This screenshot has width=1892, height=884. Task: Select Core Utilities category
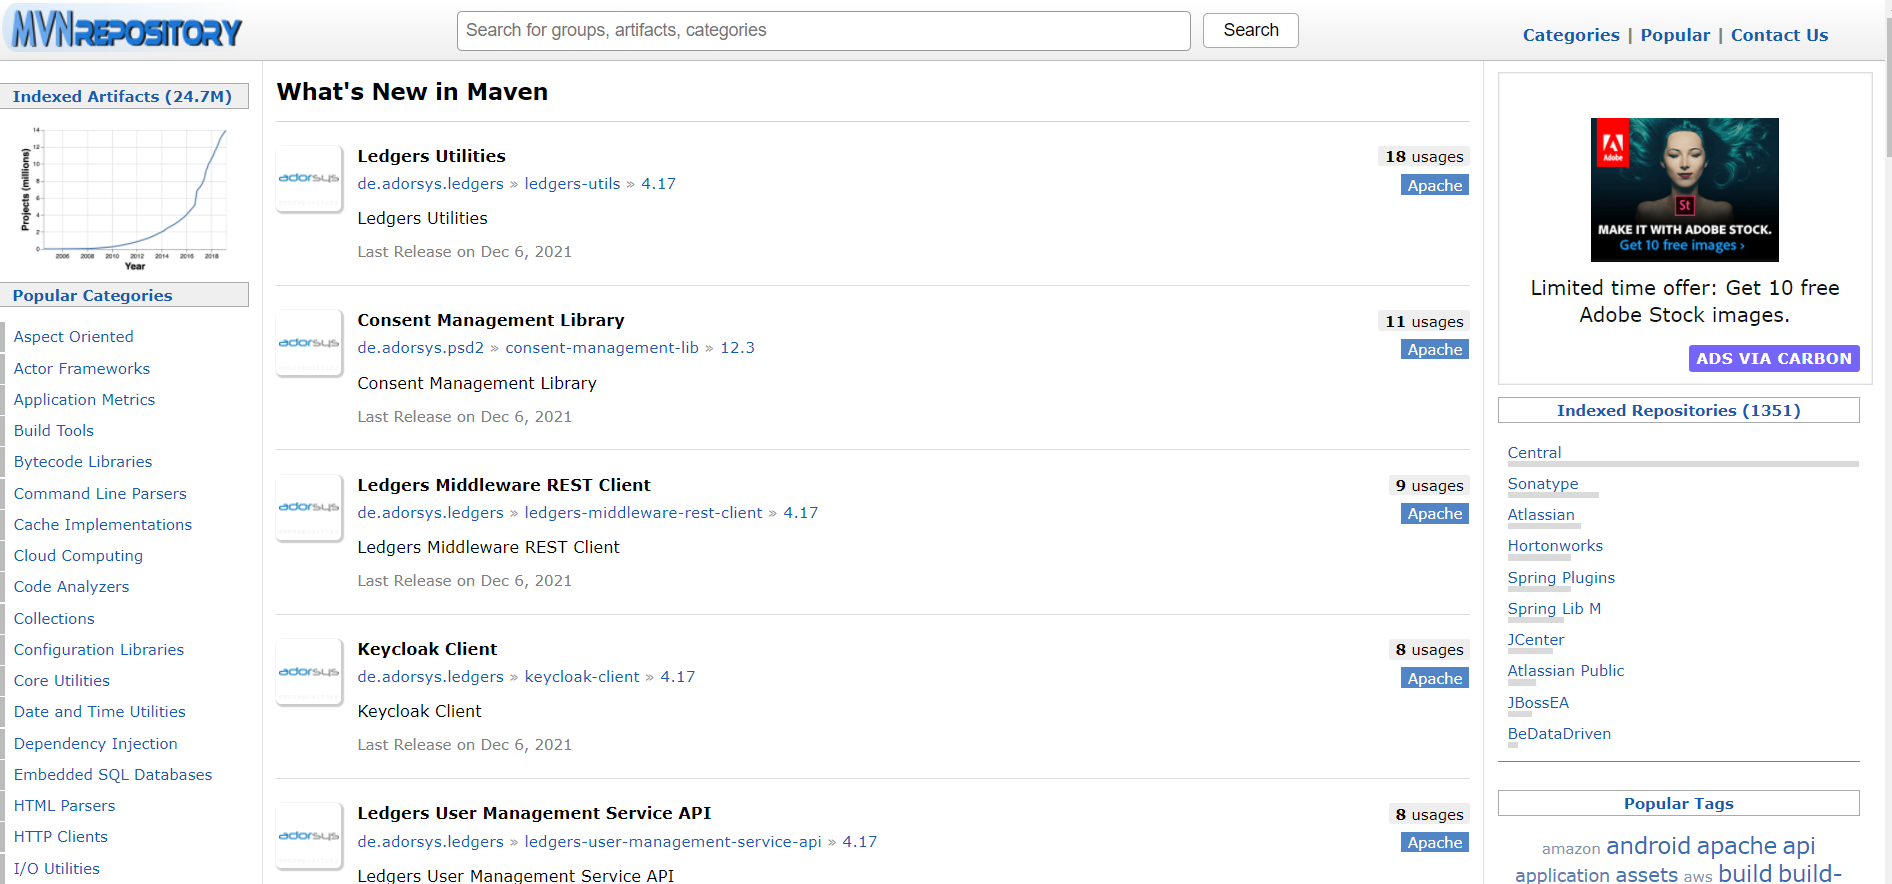62,681
